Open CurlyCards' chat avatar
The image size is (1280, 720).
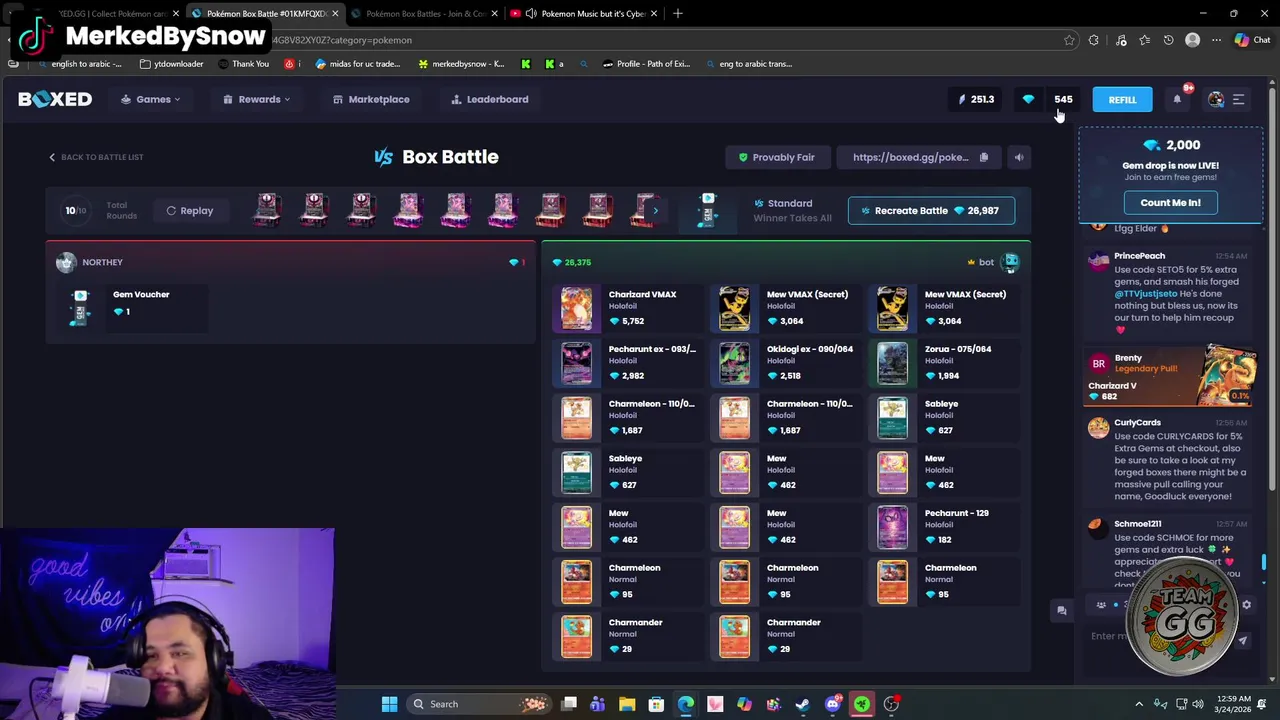click(1098, 428)
